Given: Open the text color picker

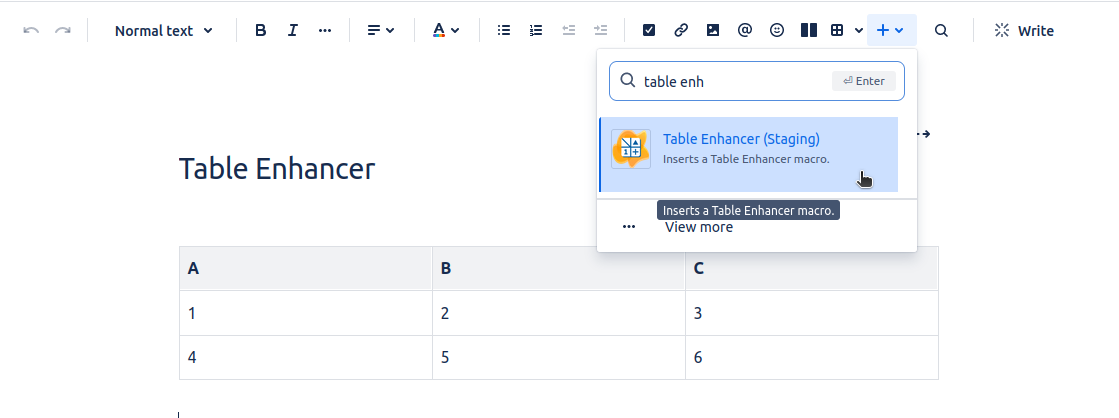Looking at the screenshot, I should tap(445, 30).
